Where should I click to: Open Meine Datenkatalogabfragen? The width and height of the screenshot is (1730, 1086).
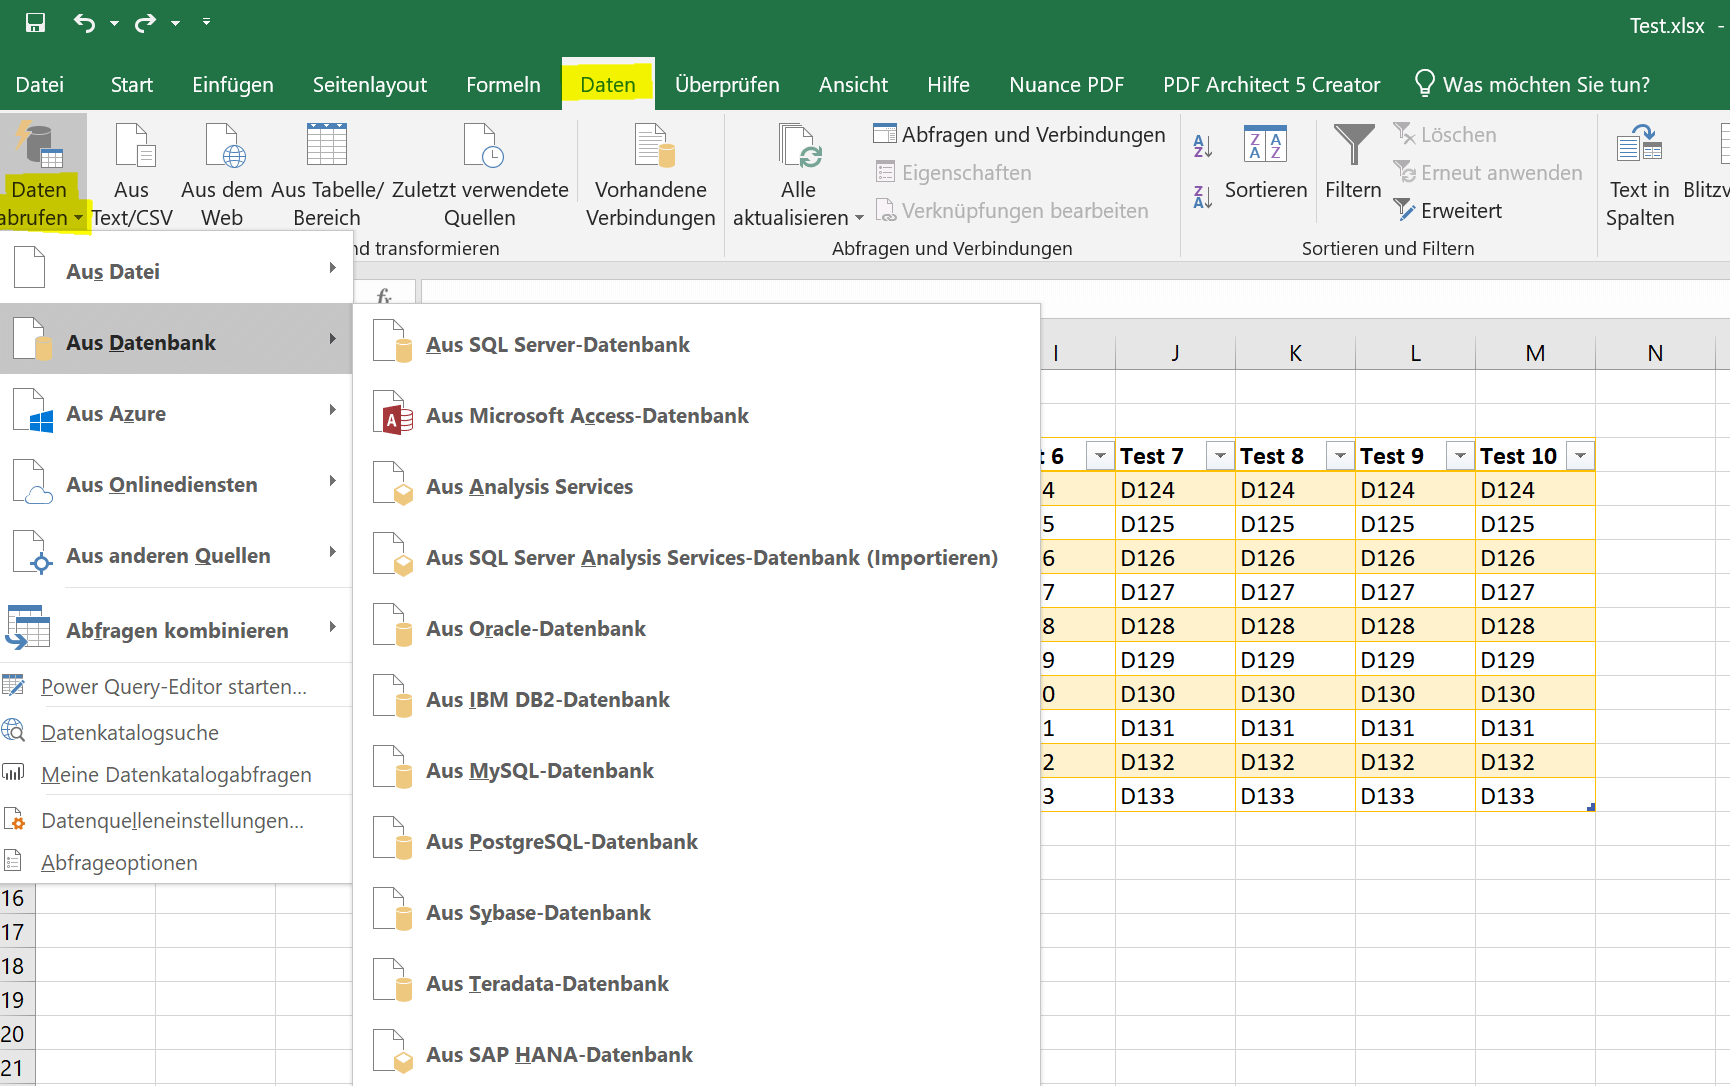point(176,774)
